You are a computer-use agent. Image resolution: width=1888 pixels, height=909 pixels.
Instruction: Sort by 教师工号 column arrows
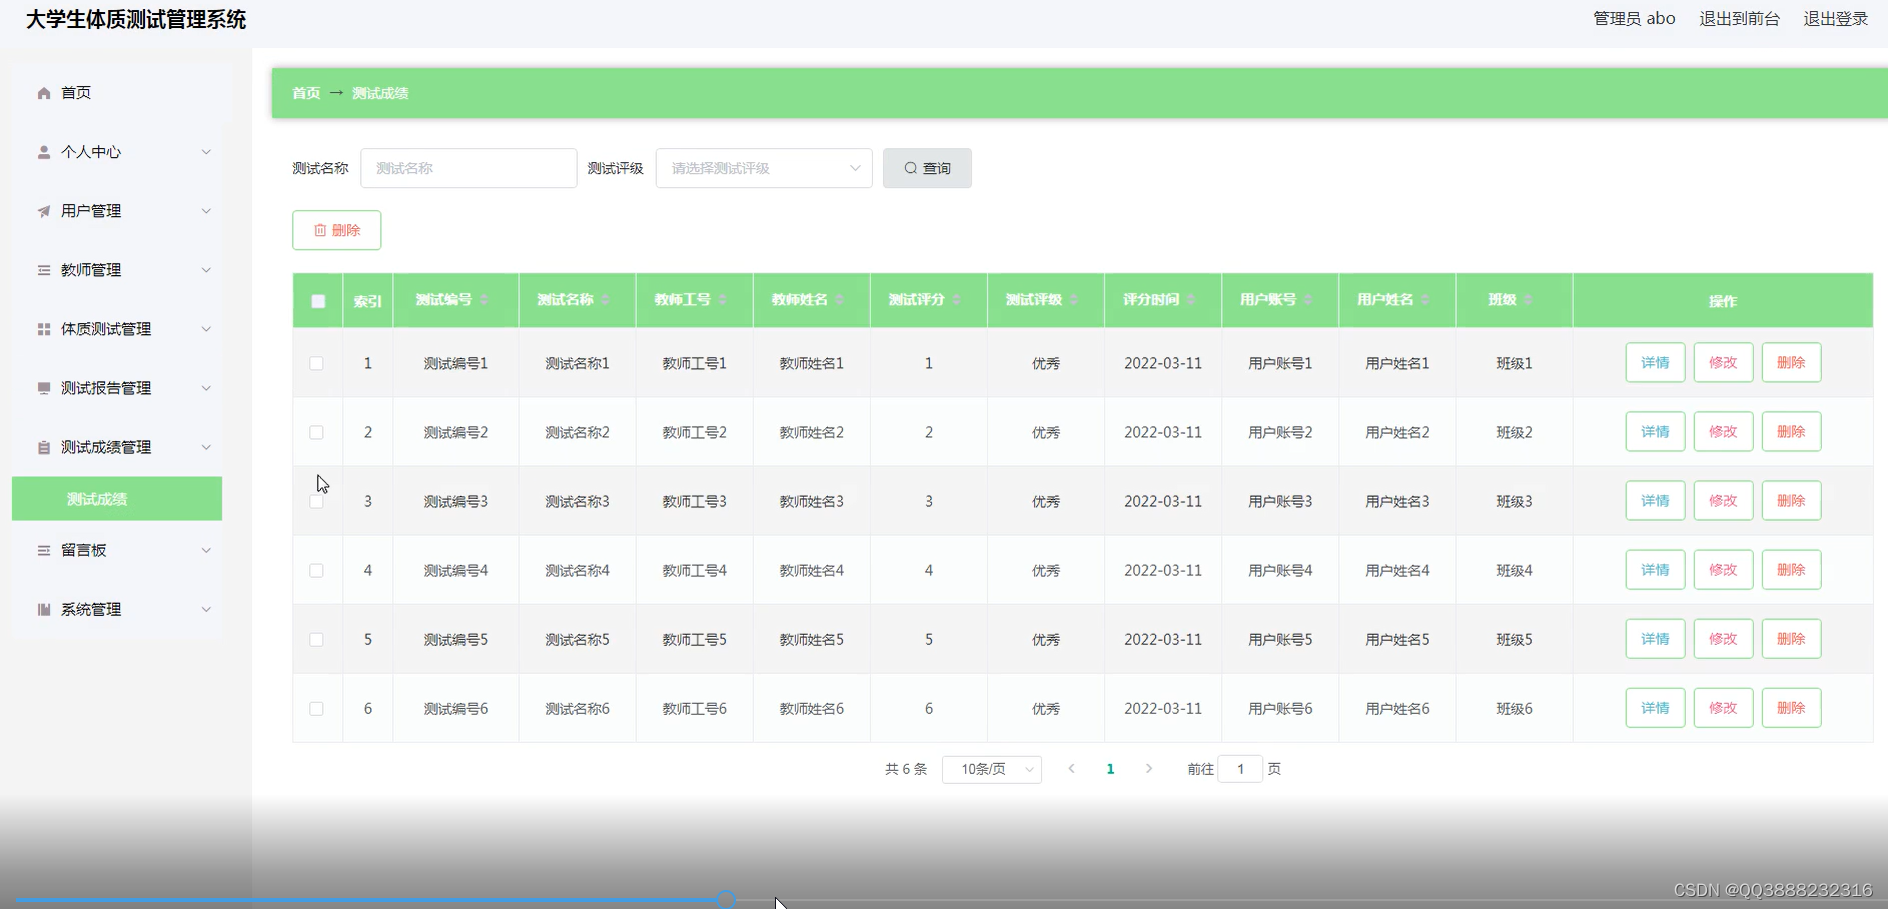coord(723,300)
